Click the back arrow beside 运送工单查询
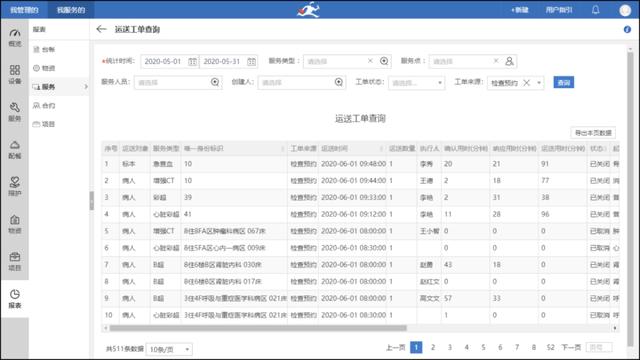The image size is (640, 360). (101, 29)
